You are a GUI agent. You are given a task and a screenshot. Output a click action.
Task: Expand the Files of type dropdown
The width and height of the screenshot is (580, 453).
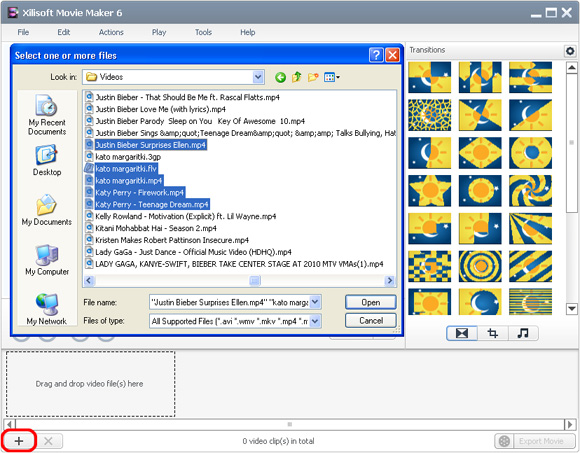pyautogui.click(x=315, y=321)
